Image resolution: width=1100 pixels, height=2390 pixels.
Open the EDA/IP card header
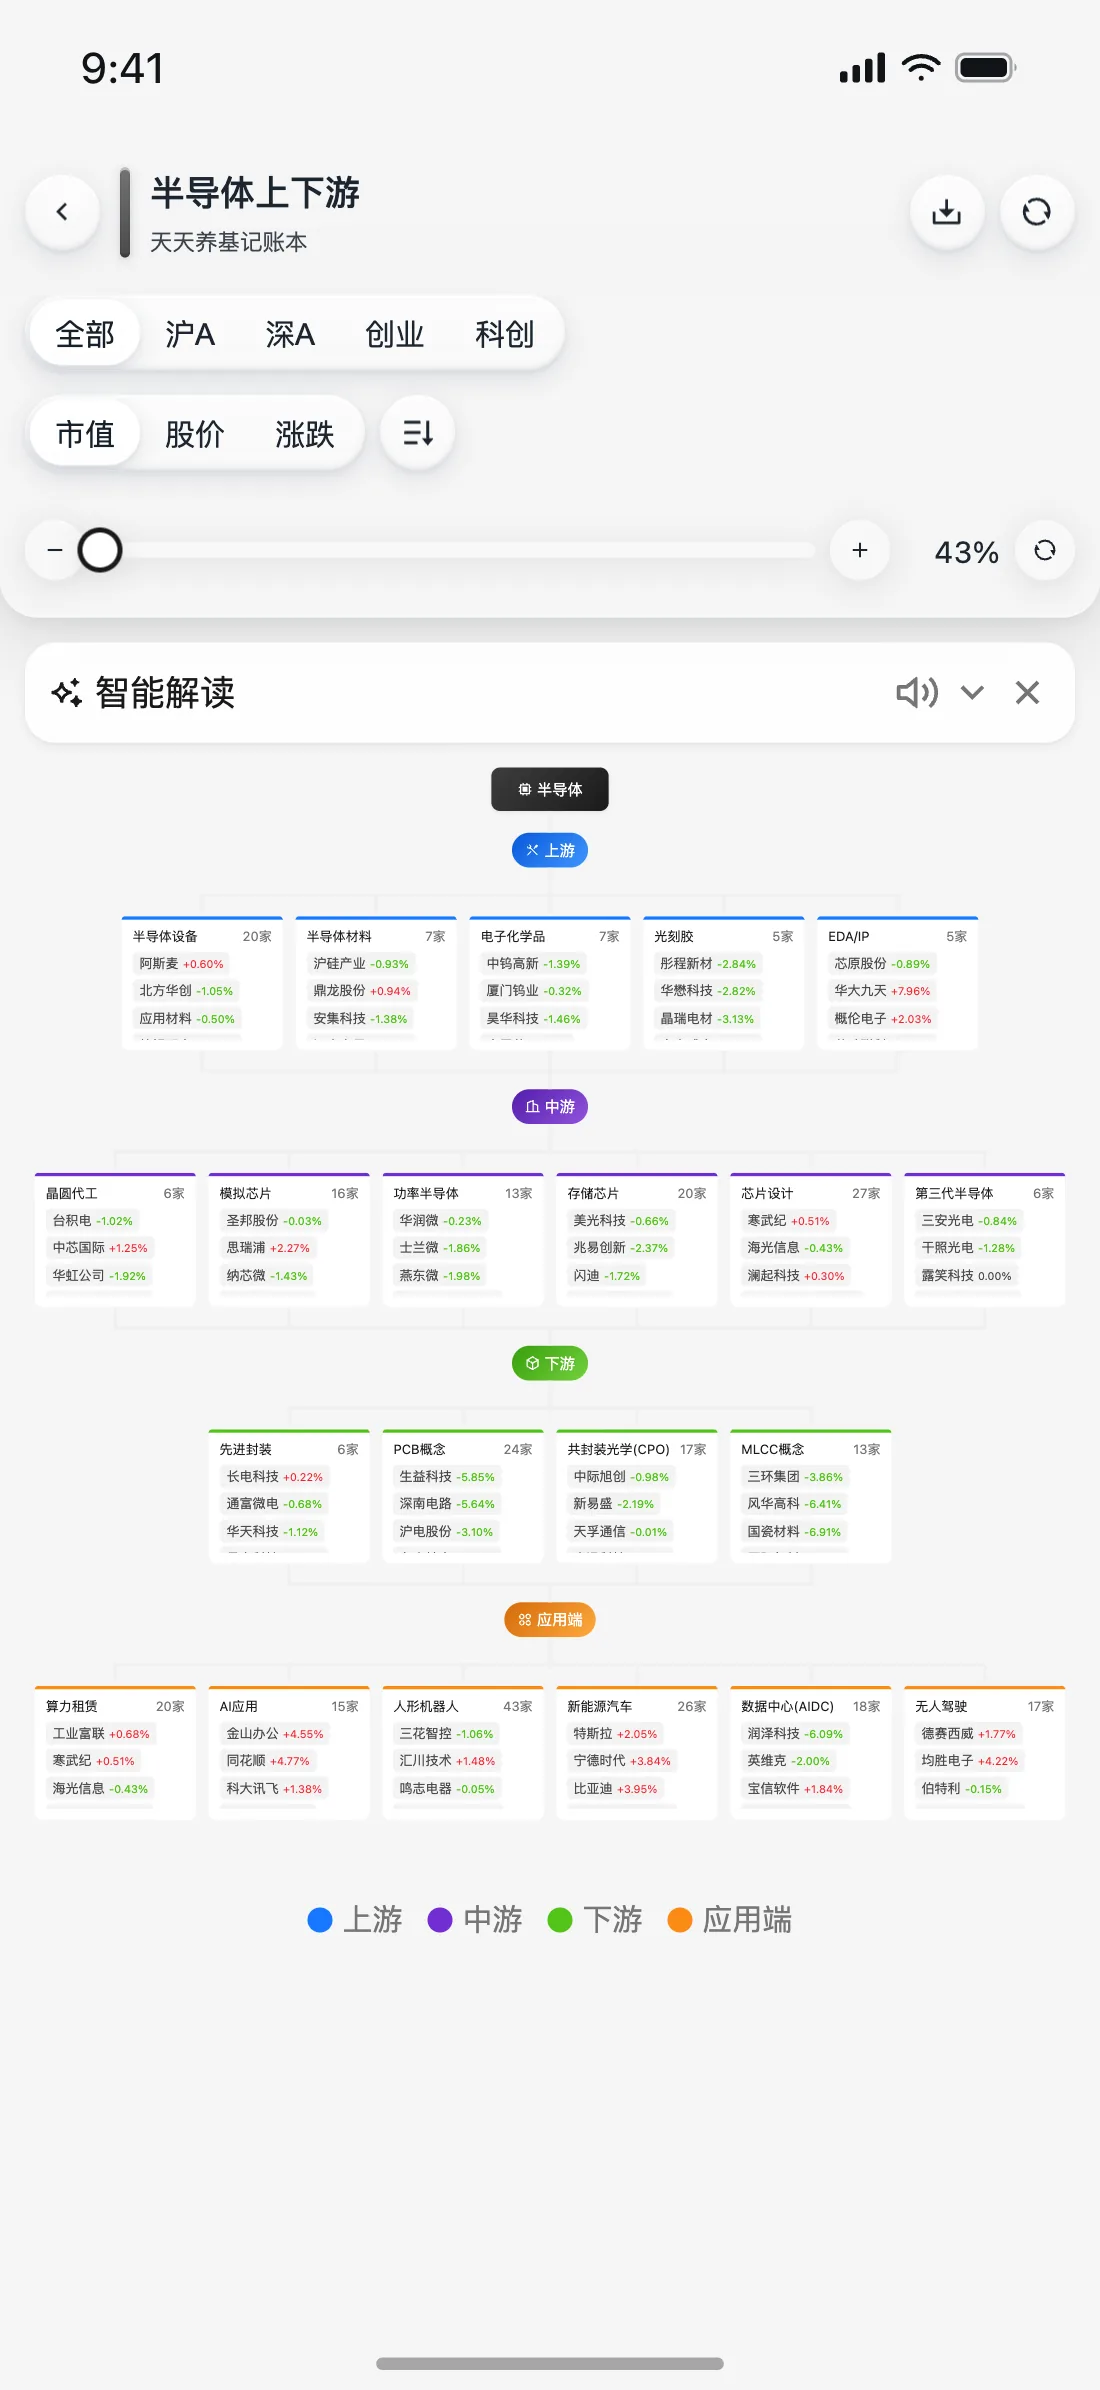click(x=898, y=936)
